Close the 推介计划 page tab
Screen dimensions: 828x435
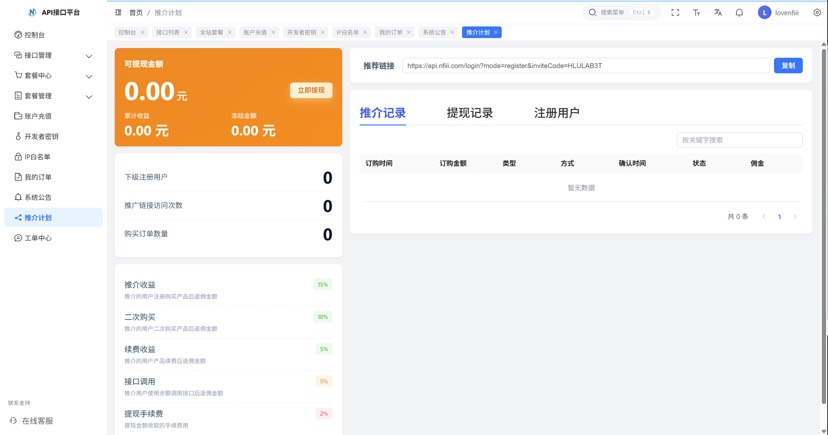[x=496, y=33]
